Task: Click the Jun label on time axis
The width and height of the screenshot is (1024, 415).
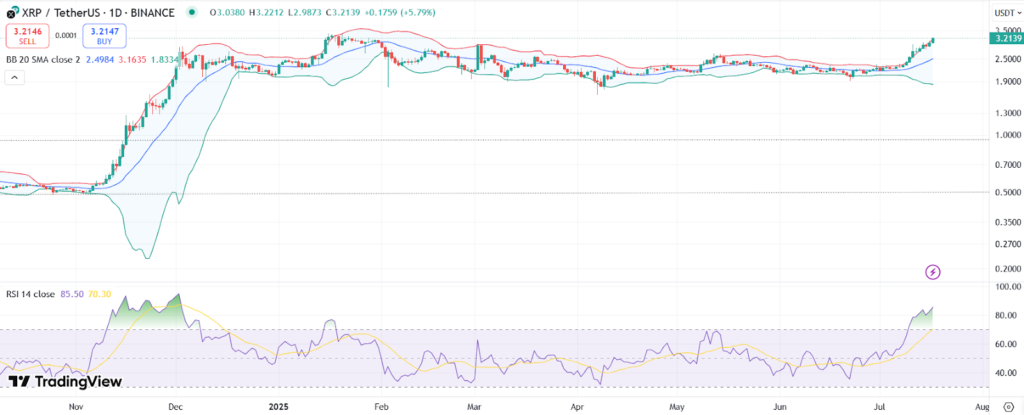Action: pos(779,406)
